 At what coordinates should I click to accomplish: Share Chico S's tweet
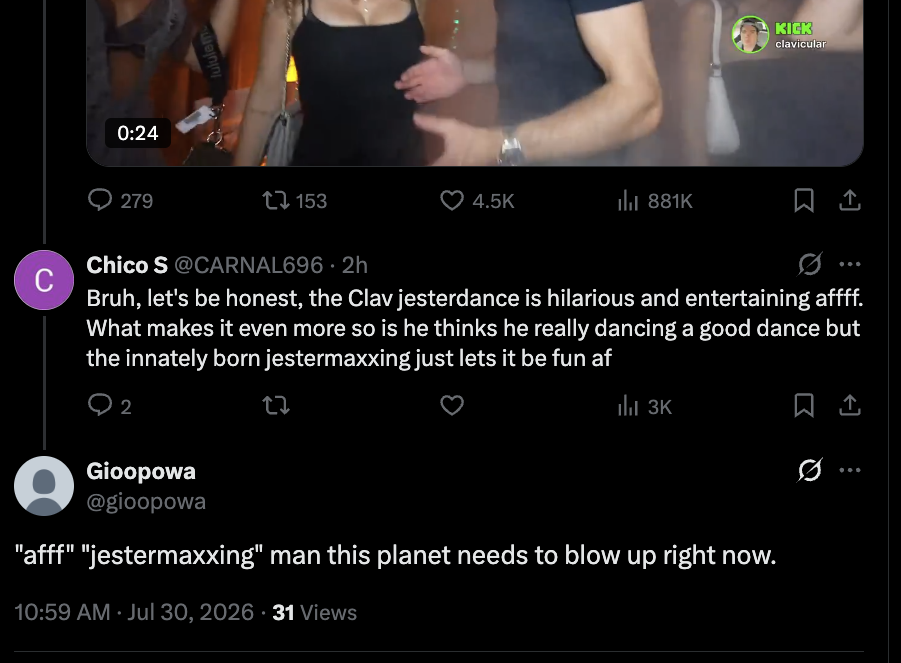pos(850,406)
